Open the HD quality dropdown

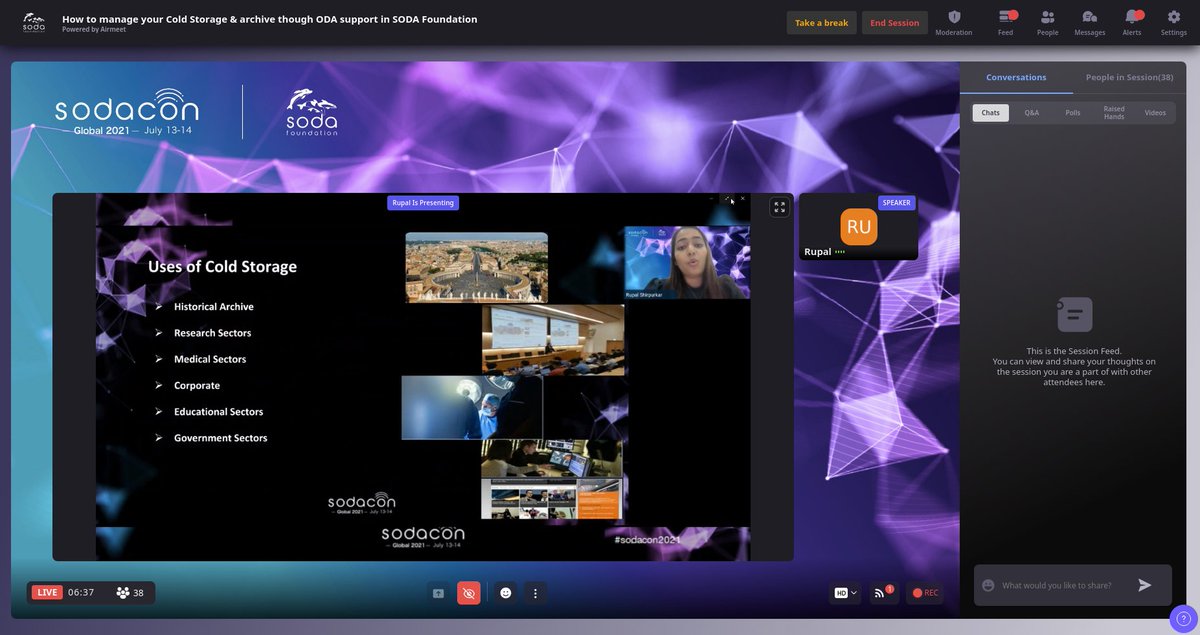click(x=845, y=593)
